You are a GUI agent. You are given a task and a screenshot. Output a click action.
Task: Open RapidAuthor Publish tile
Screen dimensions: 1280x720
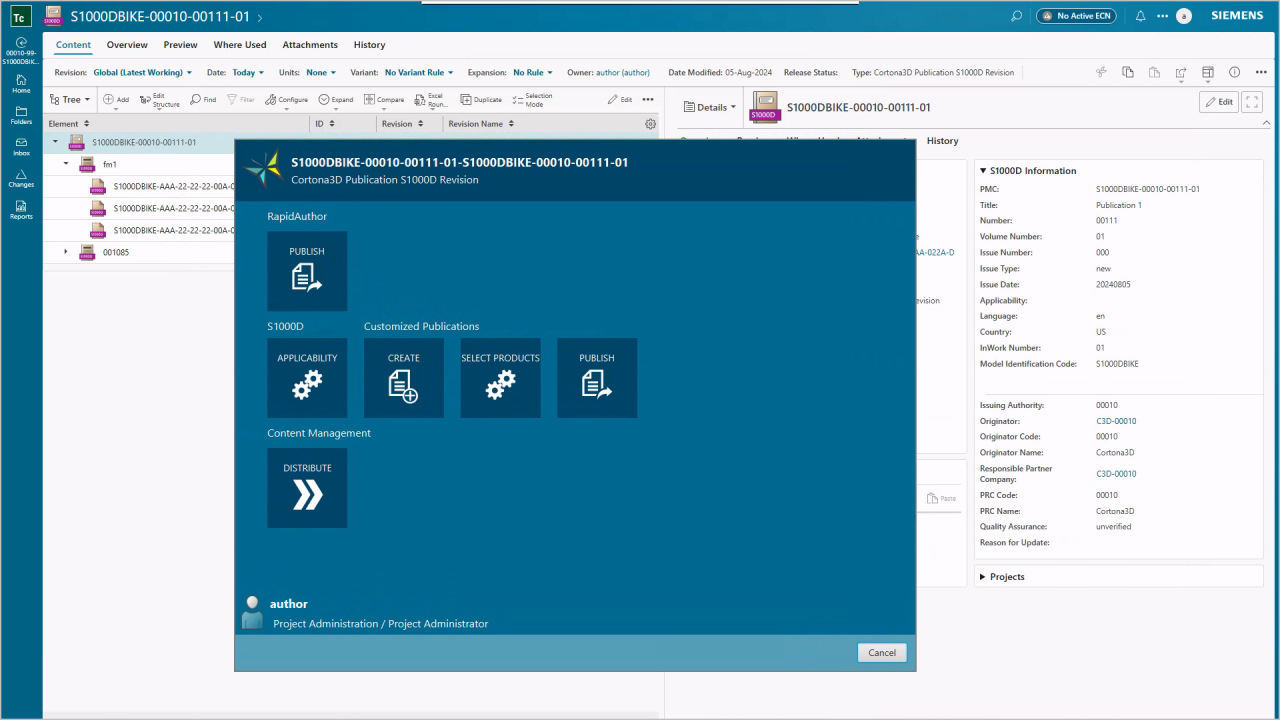click(x=307, y=271)
